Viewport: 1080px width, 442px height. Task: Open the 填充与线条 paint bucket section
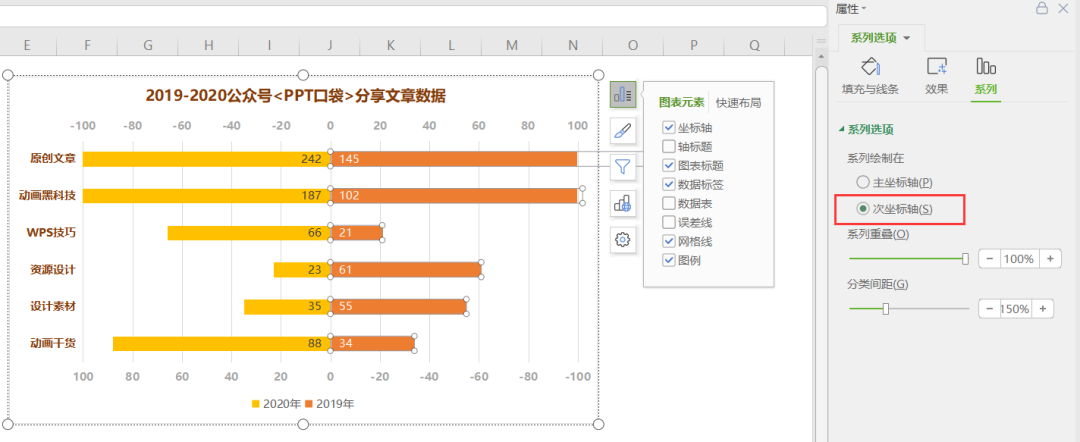[x=871, y=76]
